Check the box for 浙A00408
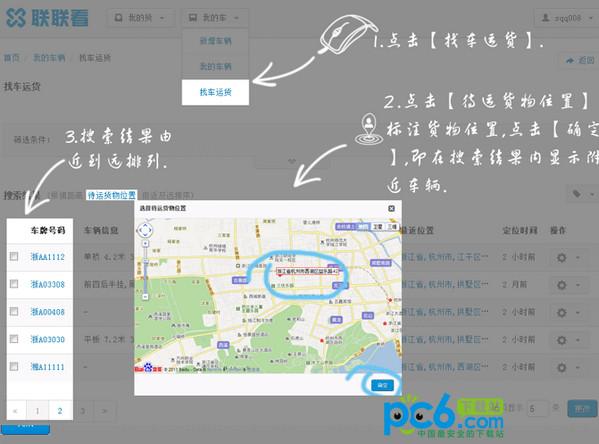 coord(14,311)
